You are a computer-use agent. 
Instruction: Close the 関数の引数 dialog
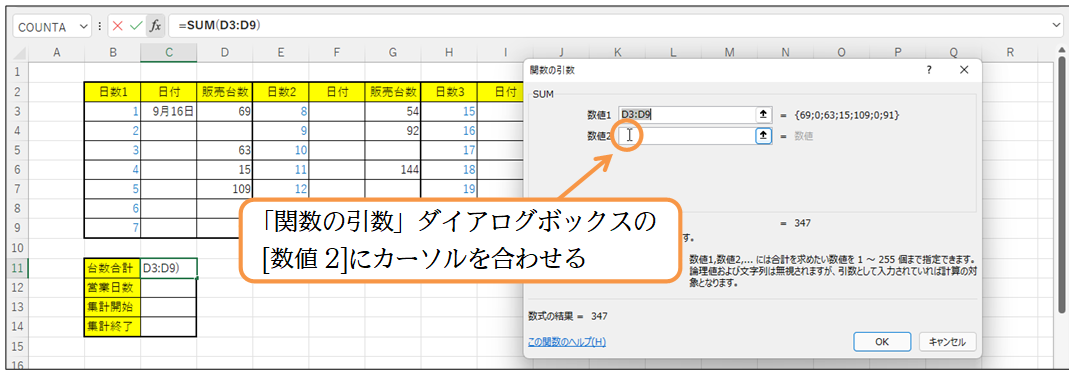[963, 70]
